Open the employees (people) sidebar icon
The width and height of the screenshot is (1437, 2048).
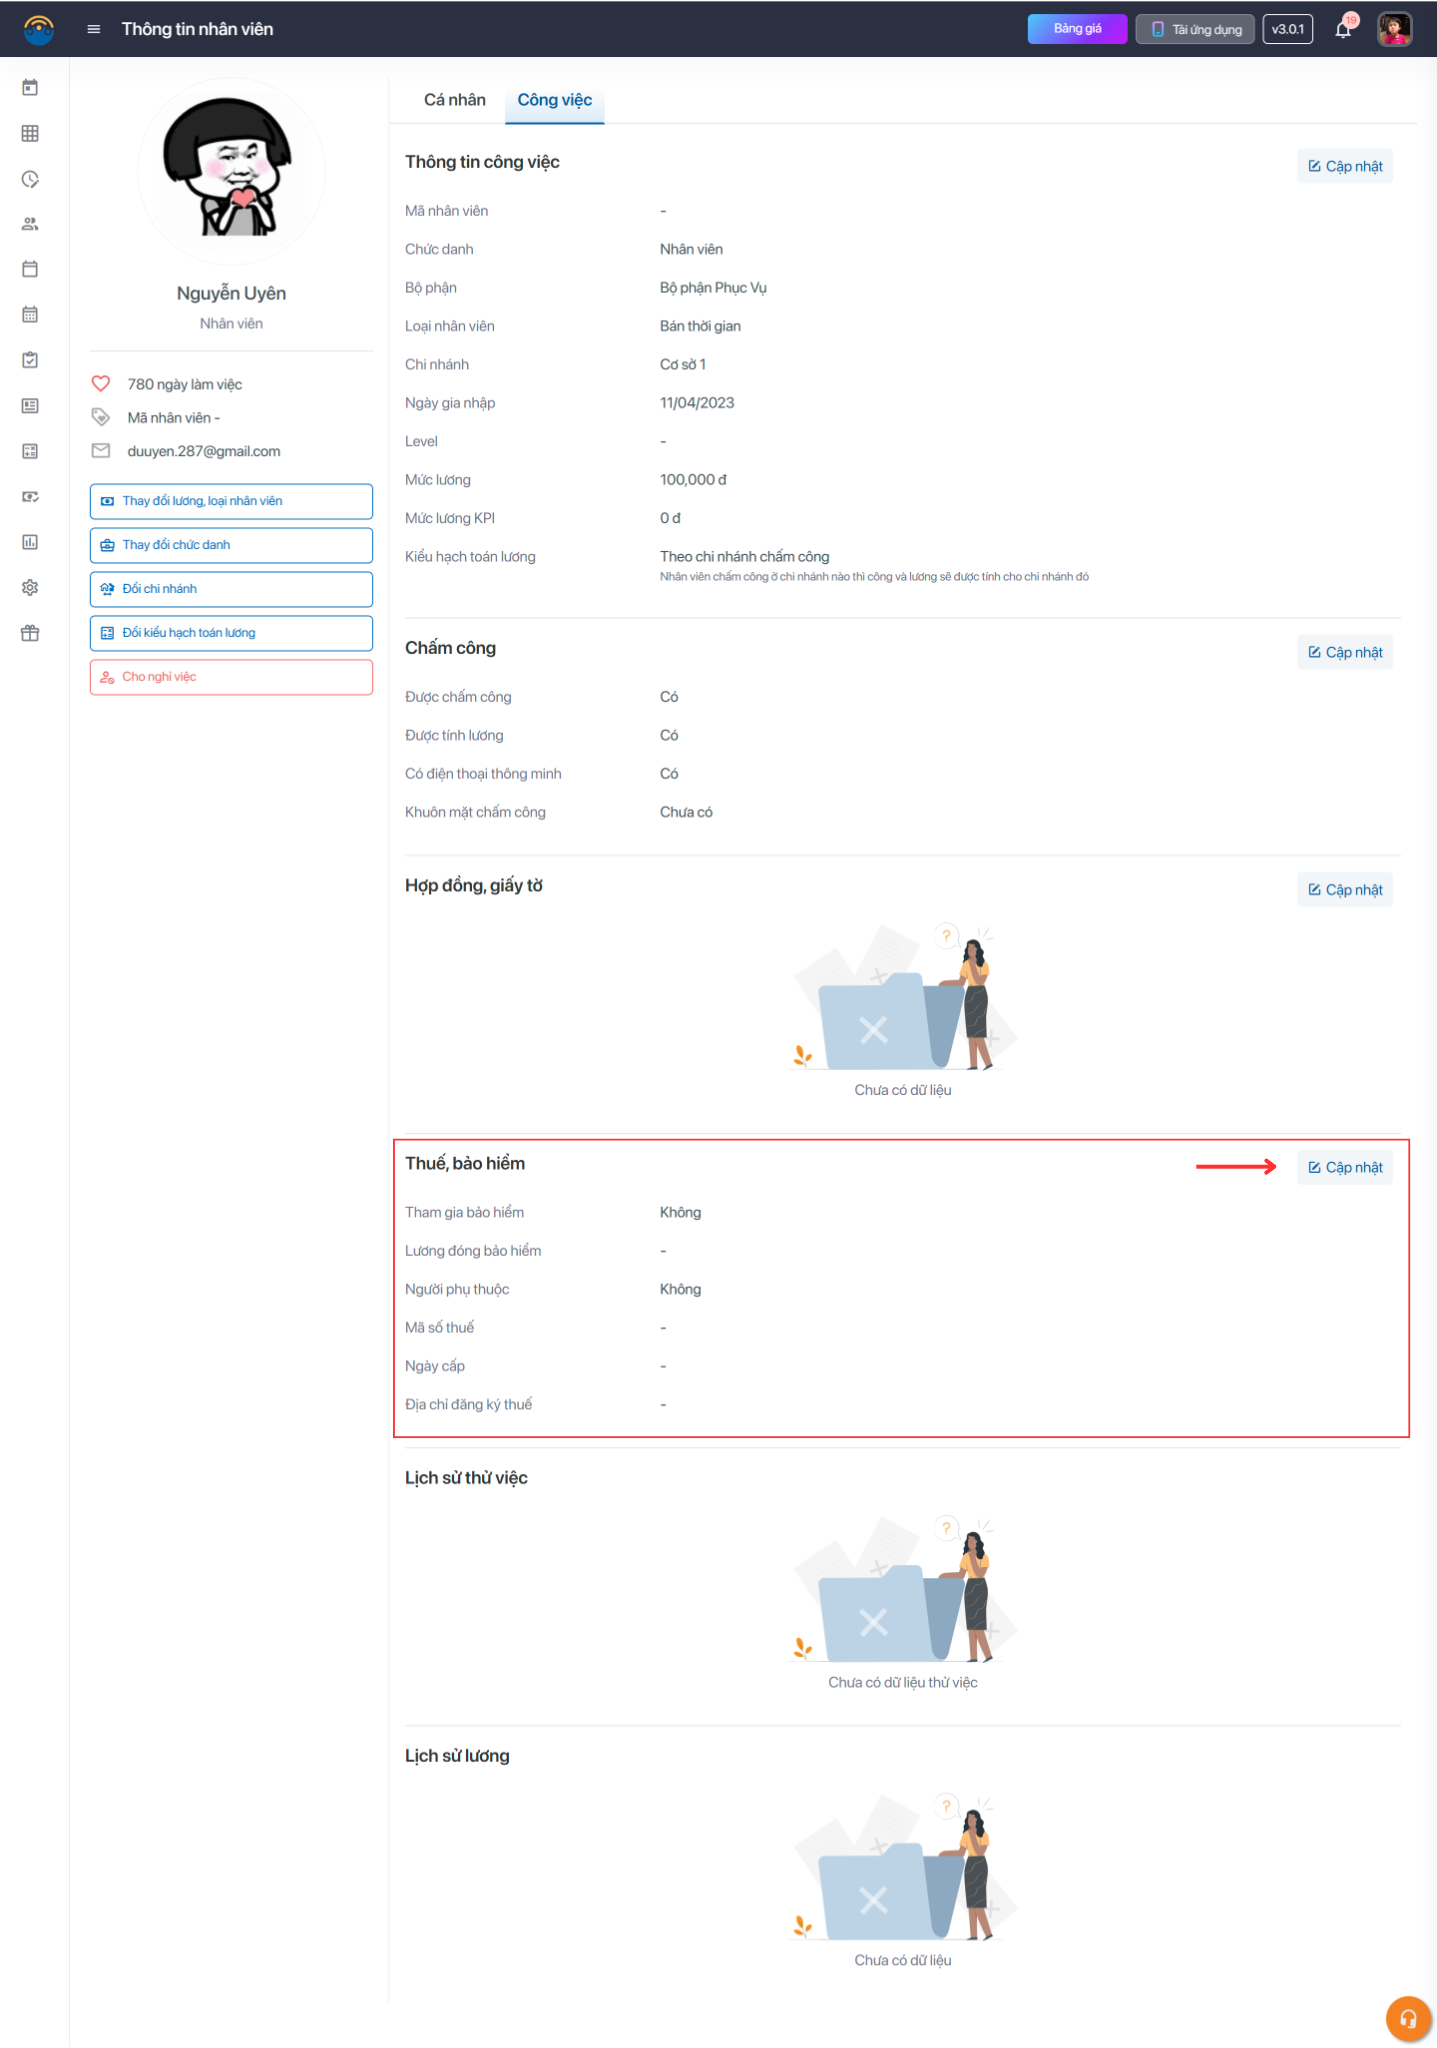(30, 224)
